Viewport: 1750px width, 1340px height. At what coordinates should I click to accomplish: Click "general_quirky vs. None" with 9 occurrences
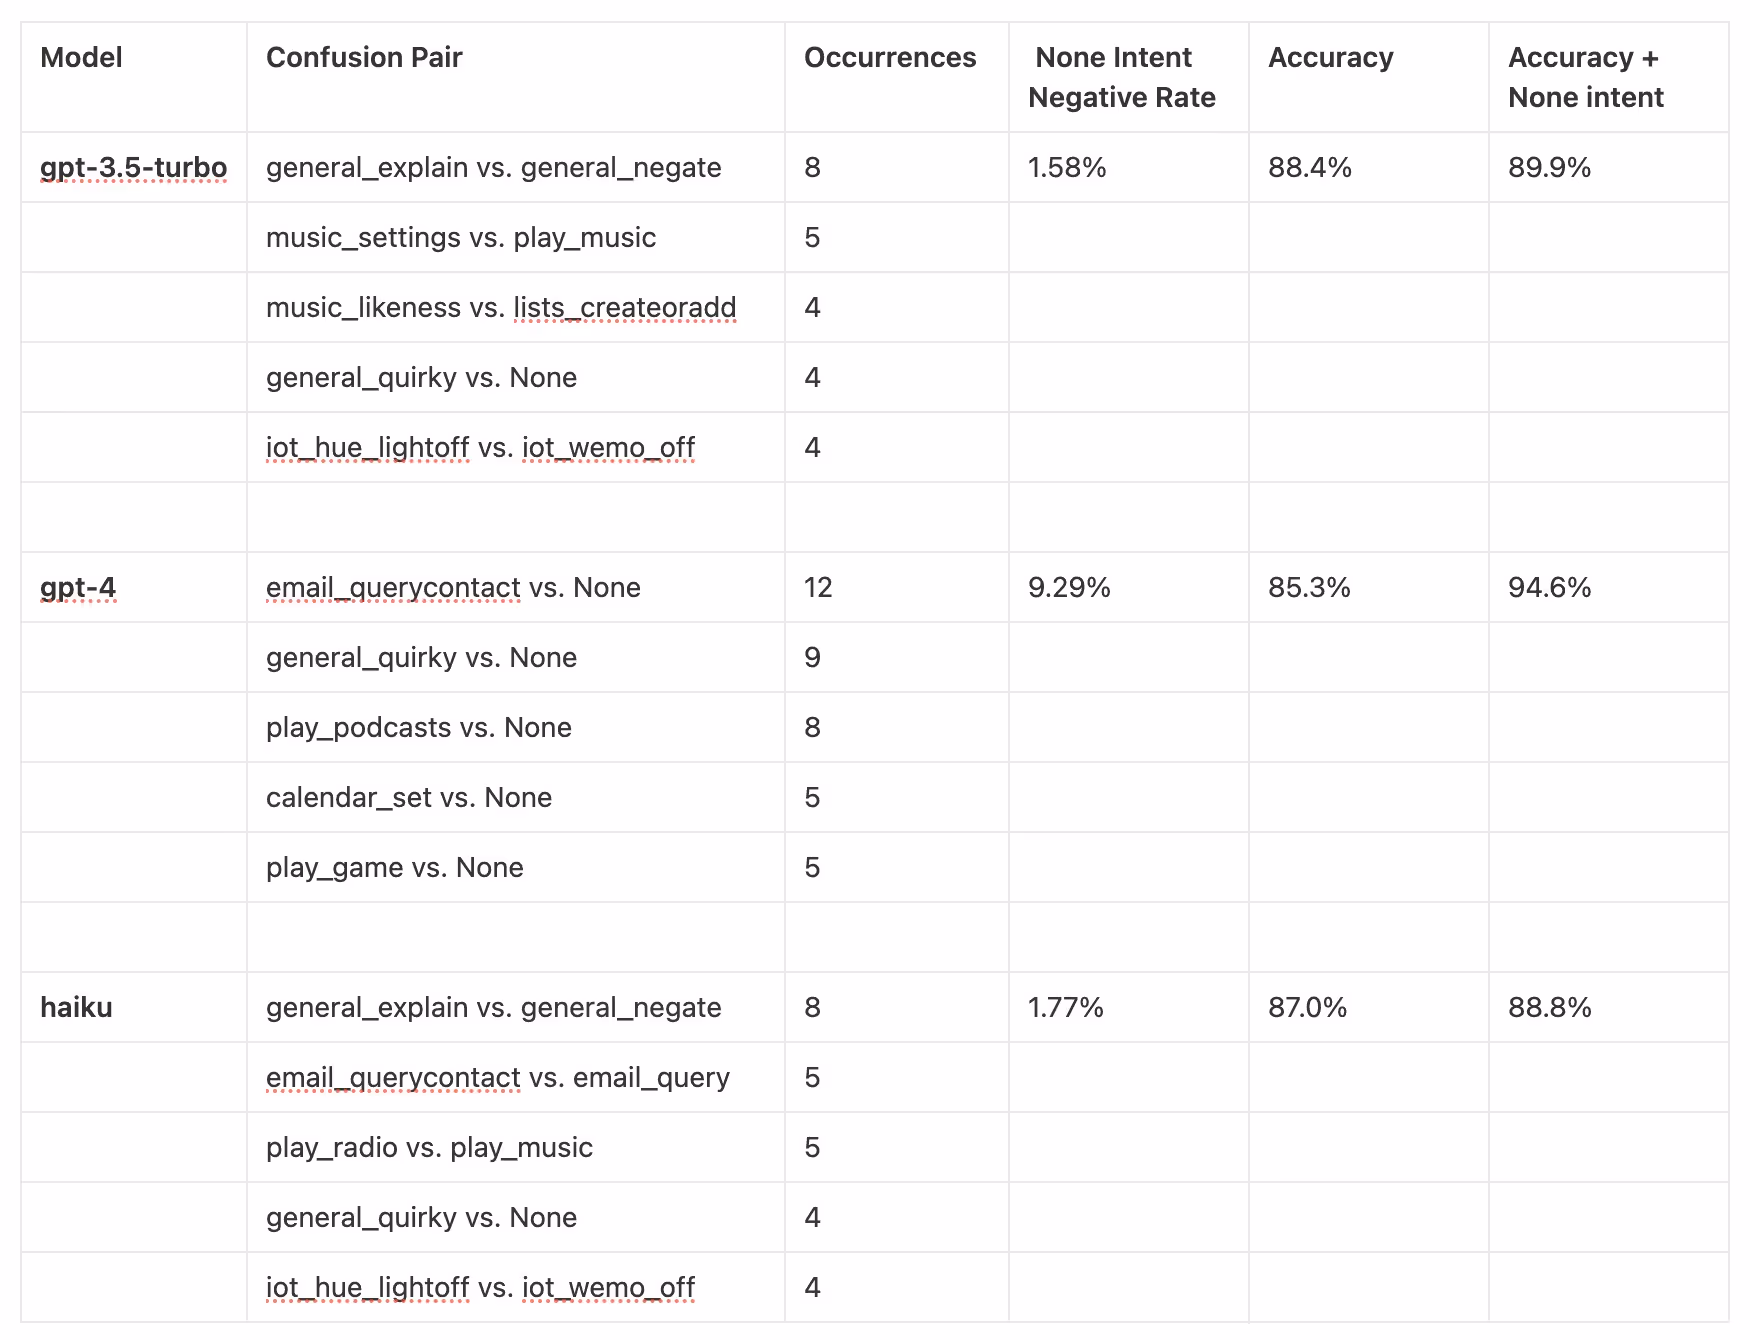421,657
